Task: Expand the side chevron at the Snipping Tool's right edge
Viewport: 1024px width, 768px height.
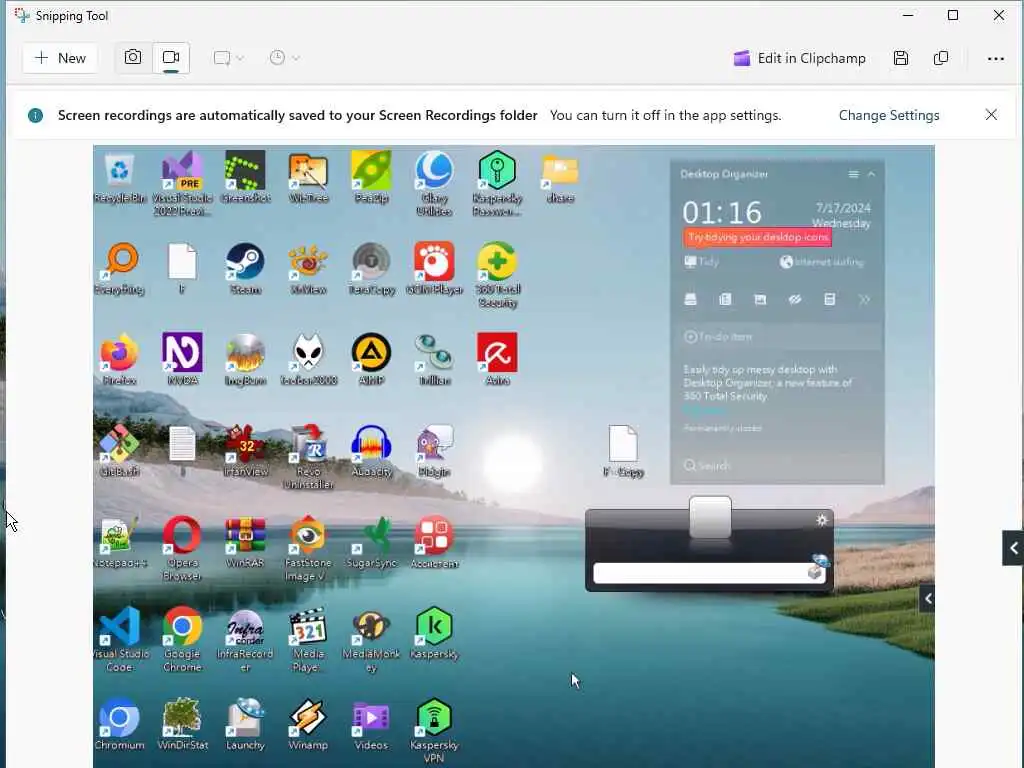Action: [1013, 548]
